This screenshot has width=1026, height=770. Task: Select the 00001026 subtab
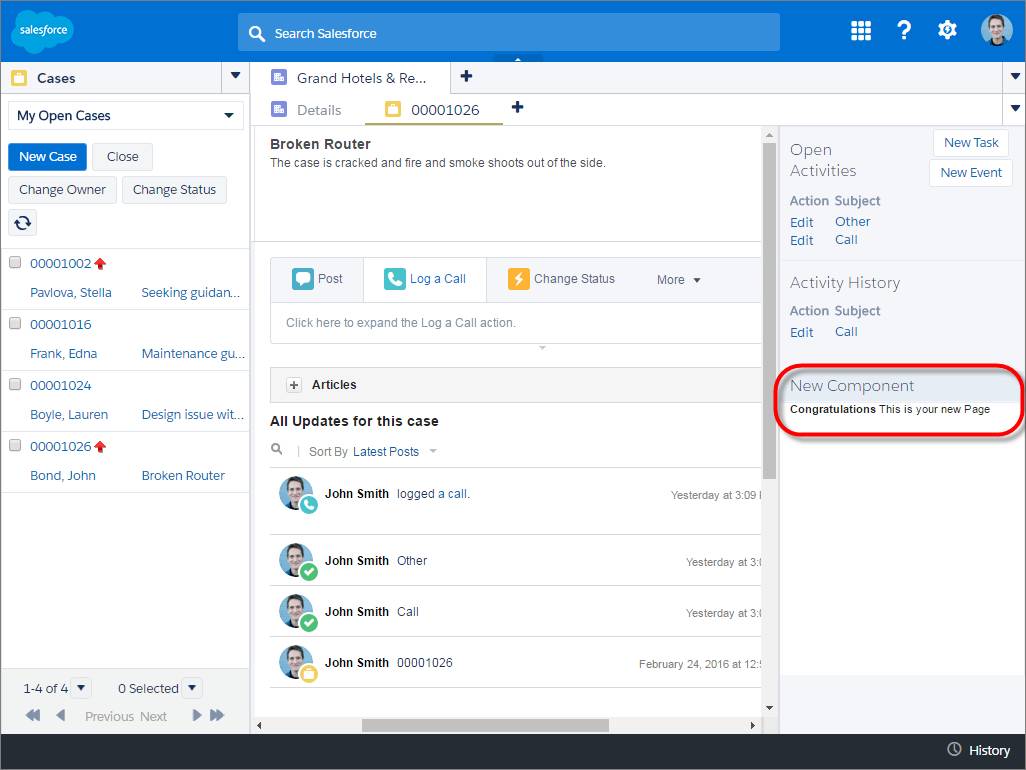433,110
